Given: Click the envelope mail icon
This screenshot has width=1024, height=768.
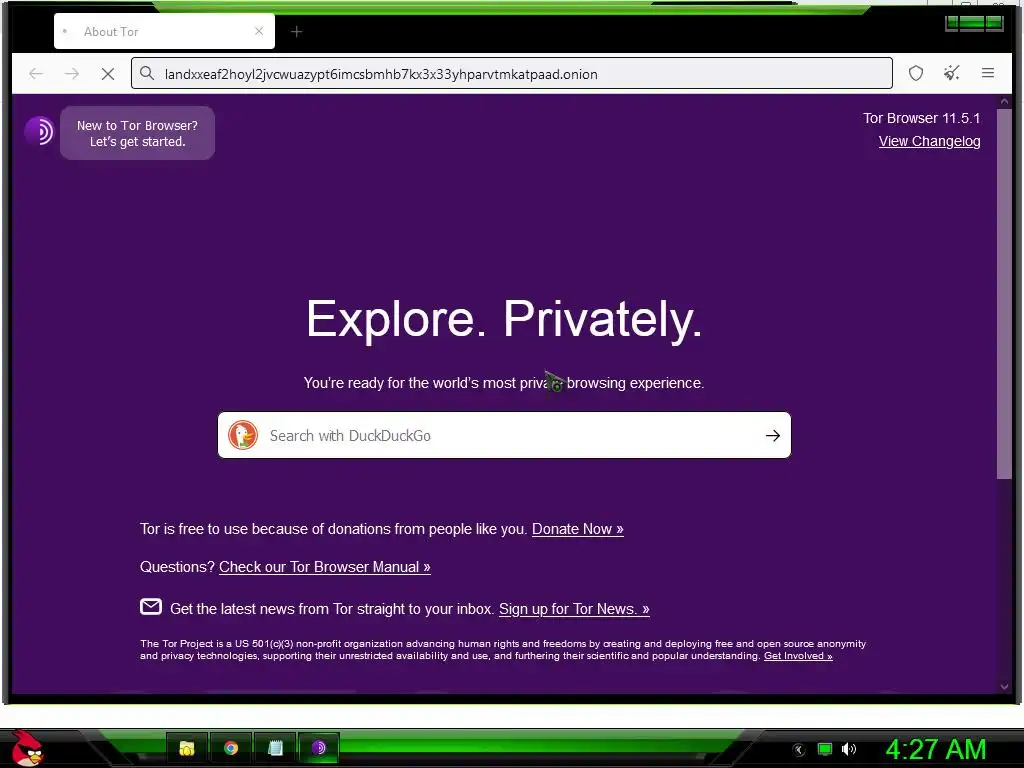Looking at the screenshot, I should click(x=151, y=607).
